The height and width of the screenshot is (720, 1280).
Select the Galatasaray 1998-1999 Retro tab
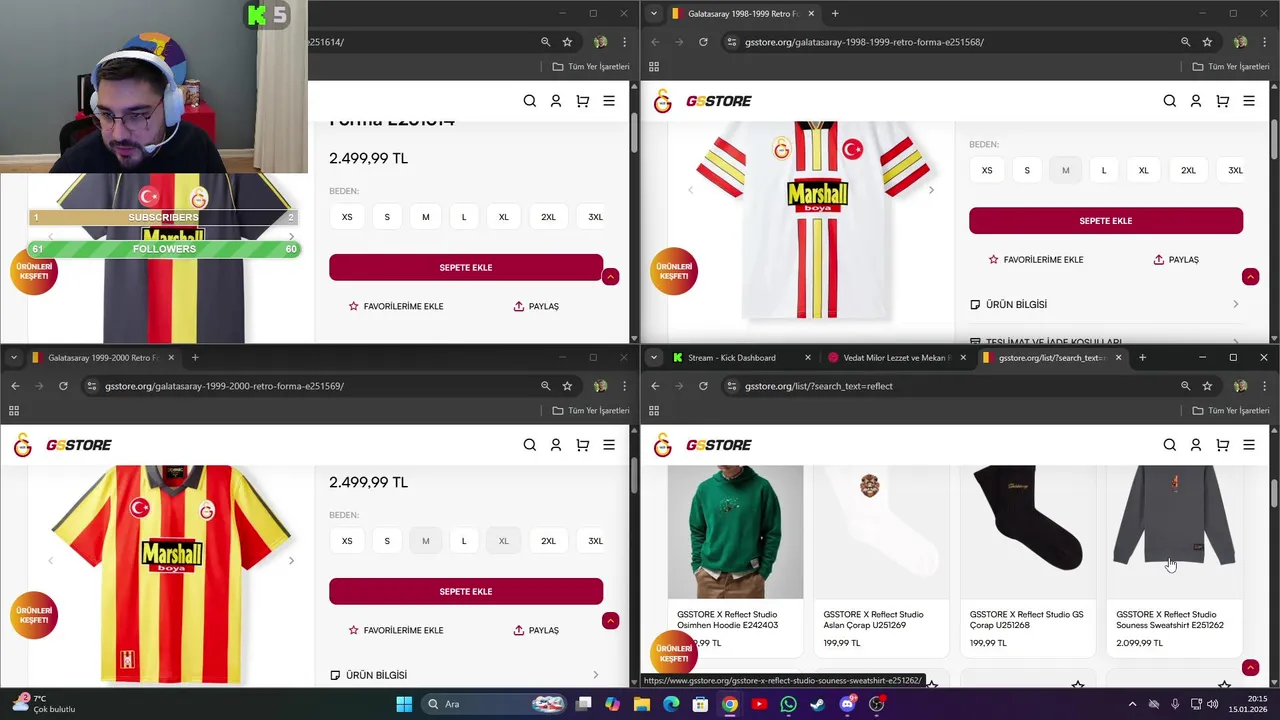click(742, 14)
